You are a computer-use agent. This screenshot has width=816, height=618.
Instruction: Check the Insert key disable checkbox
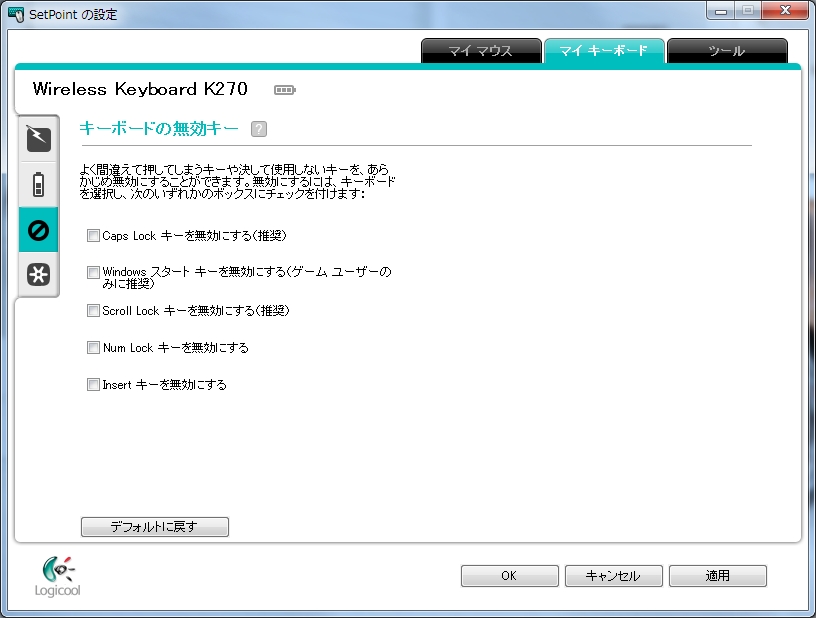tap(93, 384)
